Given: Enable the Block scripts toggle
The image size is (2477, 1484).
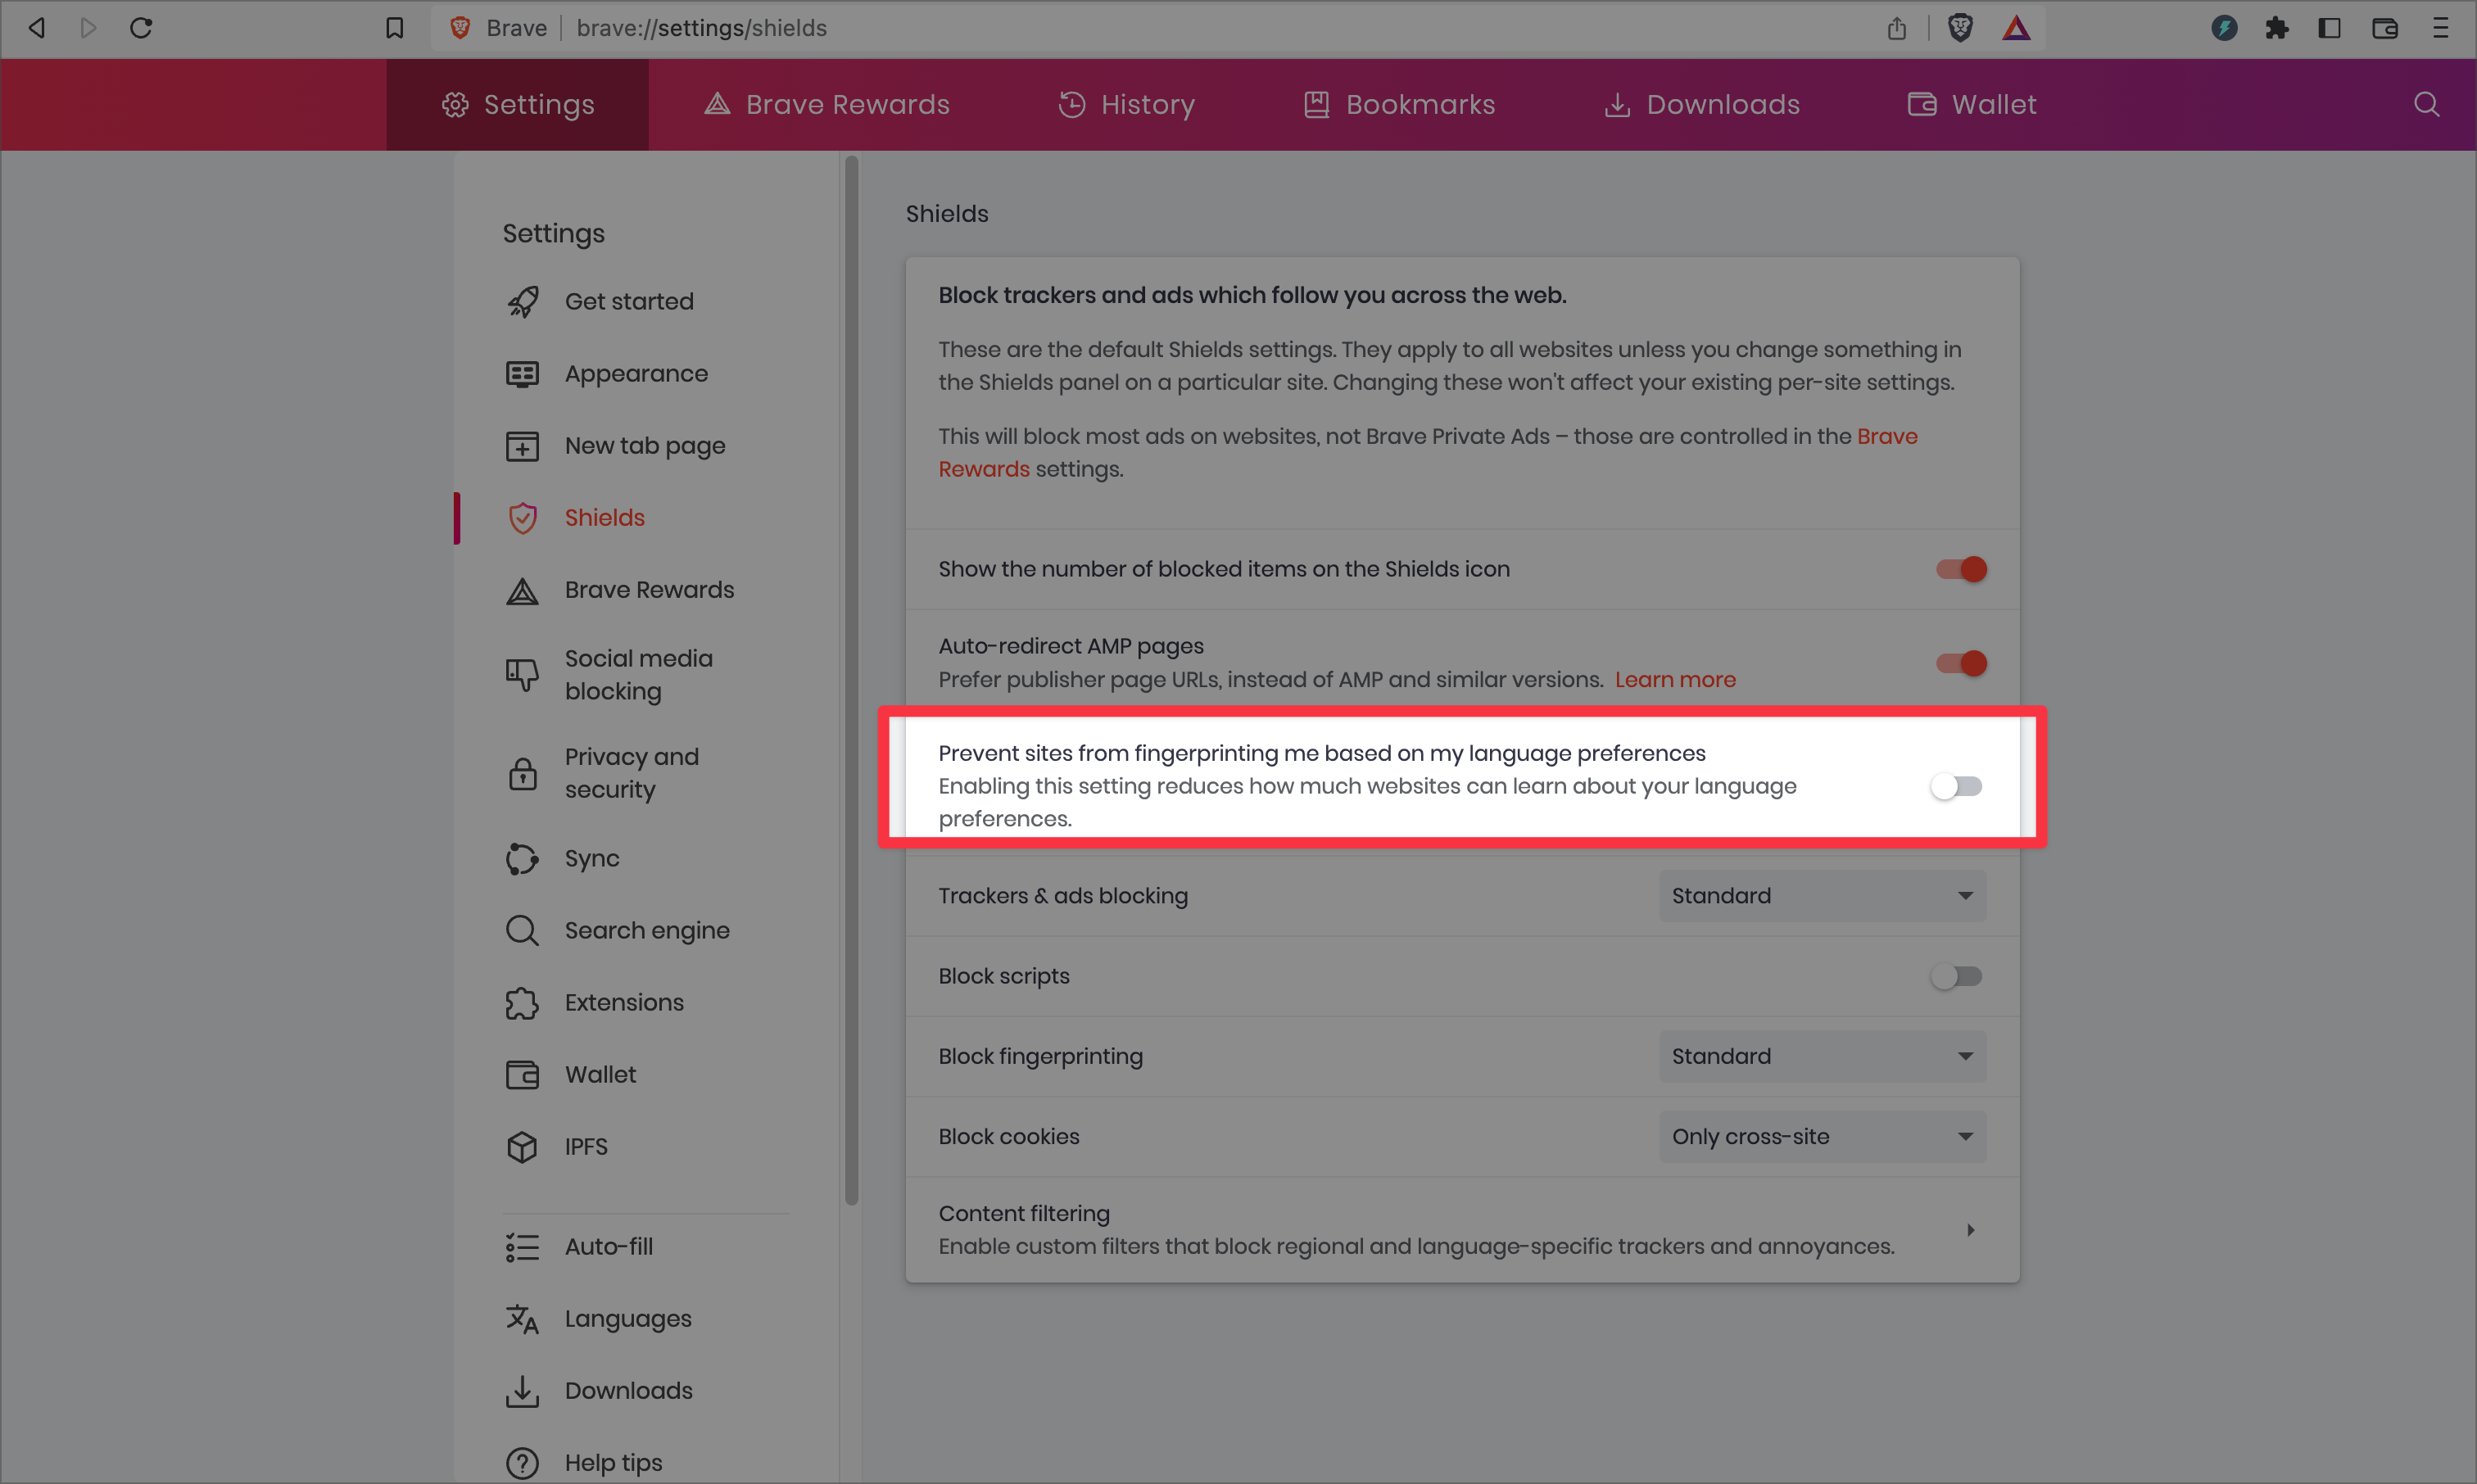Looking at the screenshot, I should [1956, 976].
